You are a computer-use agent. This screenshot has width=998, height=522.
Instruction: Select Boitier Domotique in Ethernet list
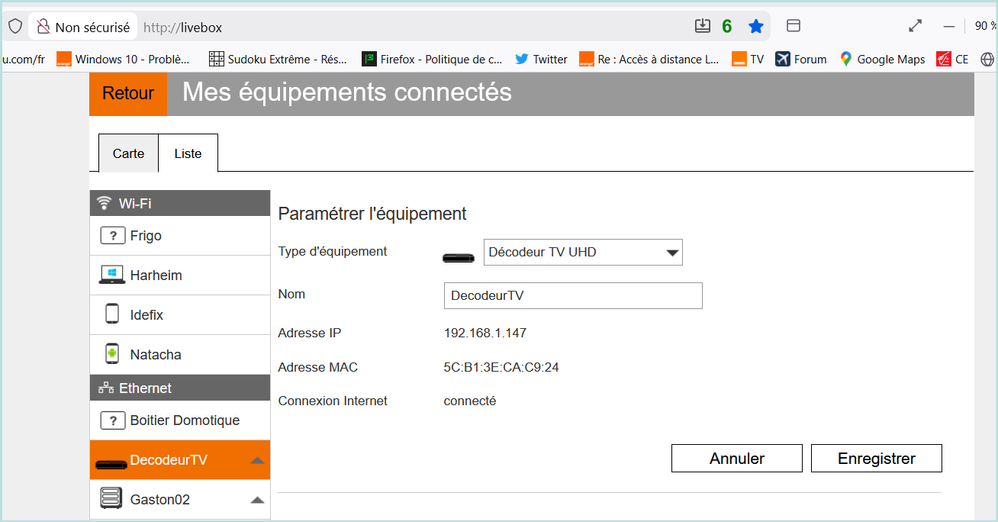click(x=184, y=421)
